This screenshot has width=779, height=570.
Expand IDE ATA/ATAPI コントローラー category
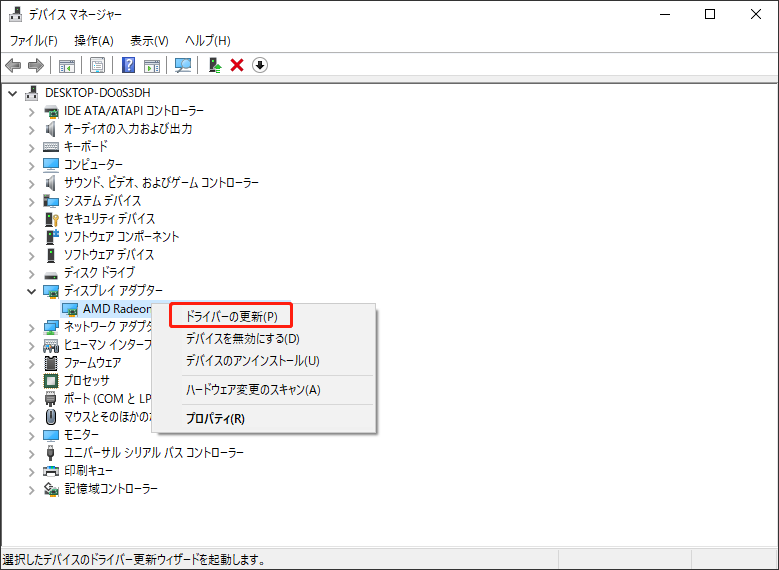32,111
